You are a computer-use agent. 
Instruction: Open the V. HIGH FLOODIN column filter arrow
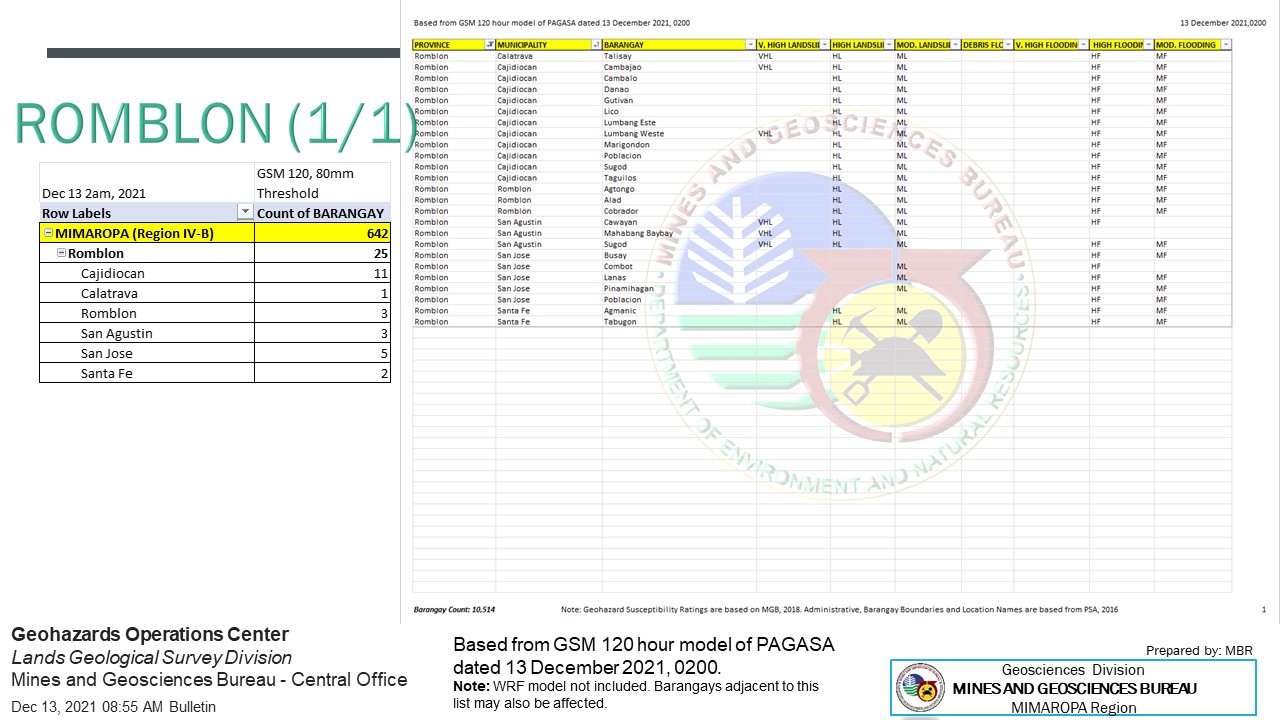(x=1083, y=45)
